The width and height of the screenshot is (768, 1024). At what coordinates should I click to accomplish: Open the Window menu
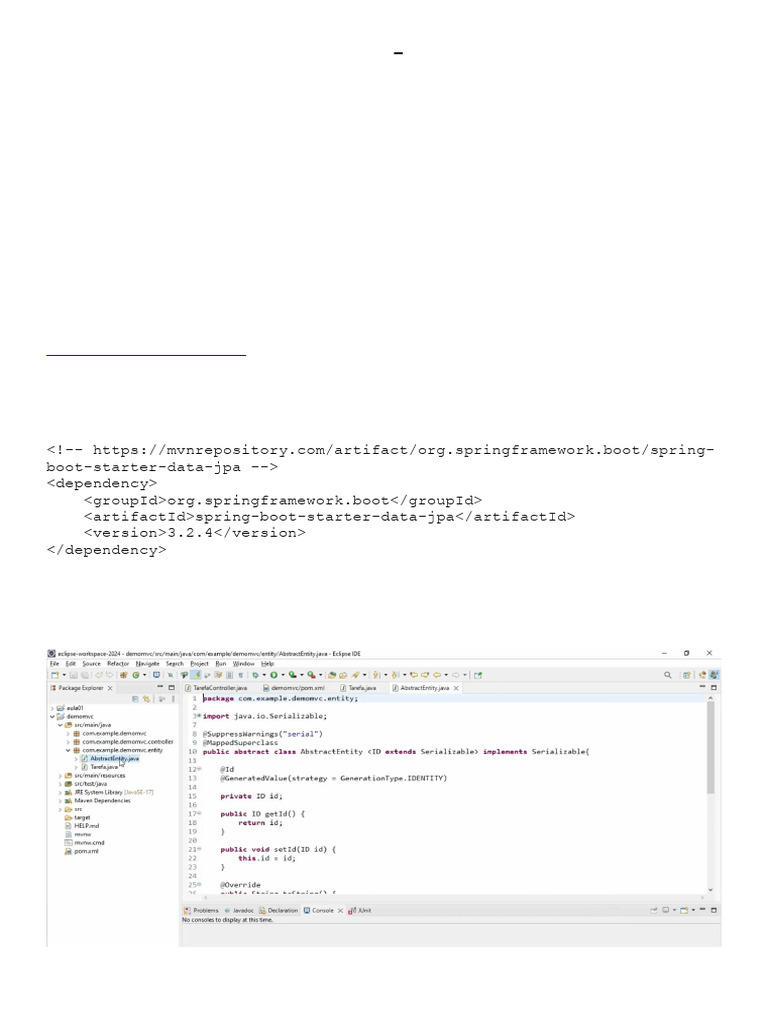coord(244,664)
